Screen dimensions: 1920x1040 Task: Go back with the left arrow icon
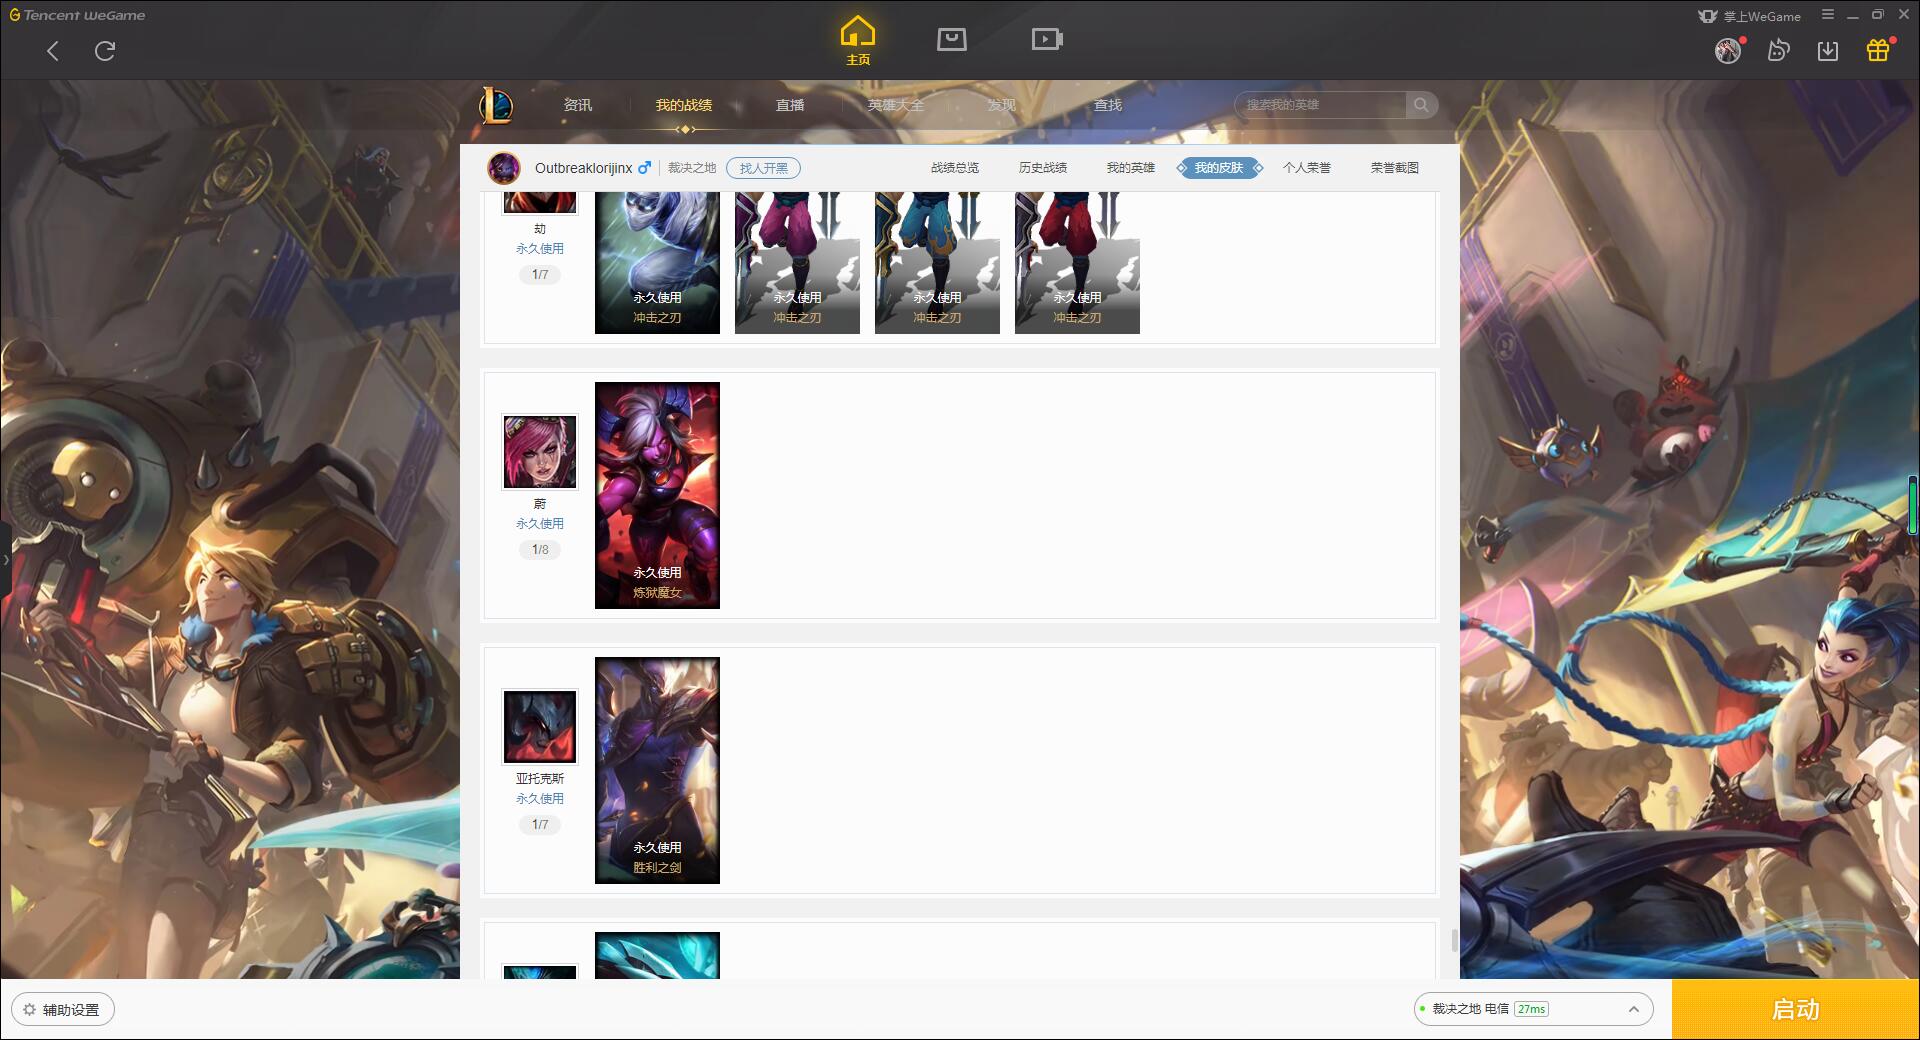[53, 51]
